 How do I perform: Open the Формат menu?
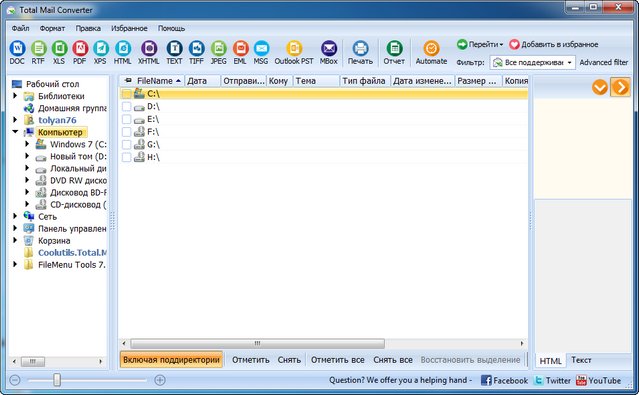(x=52, y=28)
